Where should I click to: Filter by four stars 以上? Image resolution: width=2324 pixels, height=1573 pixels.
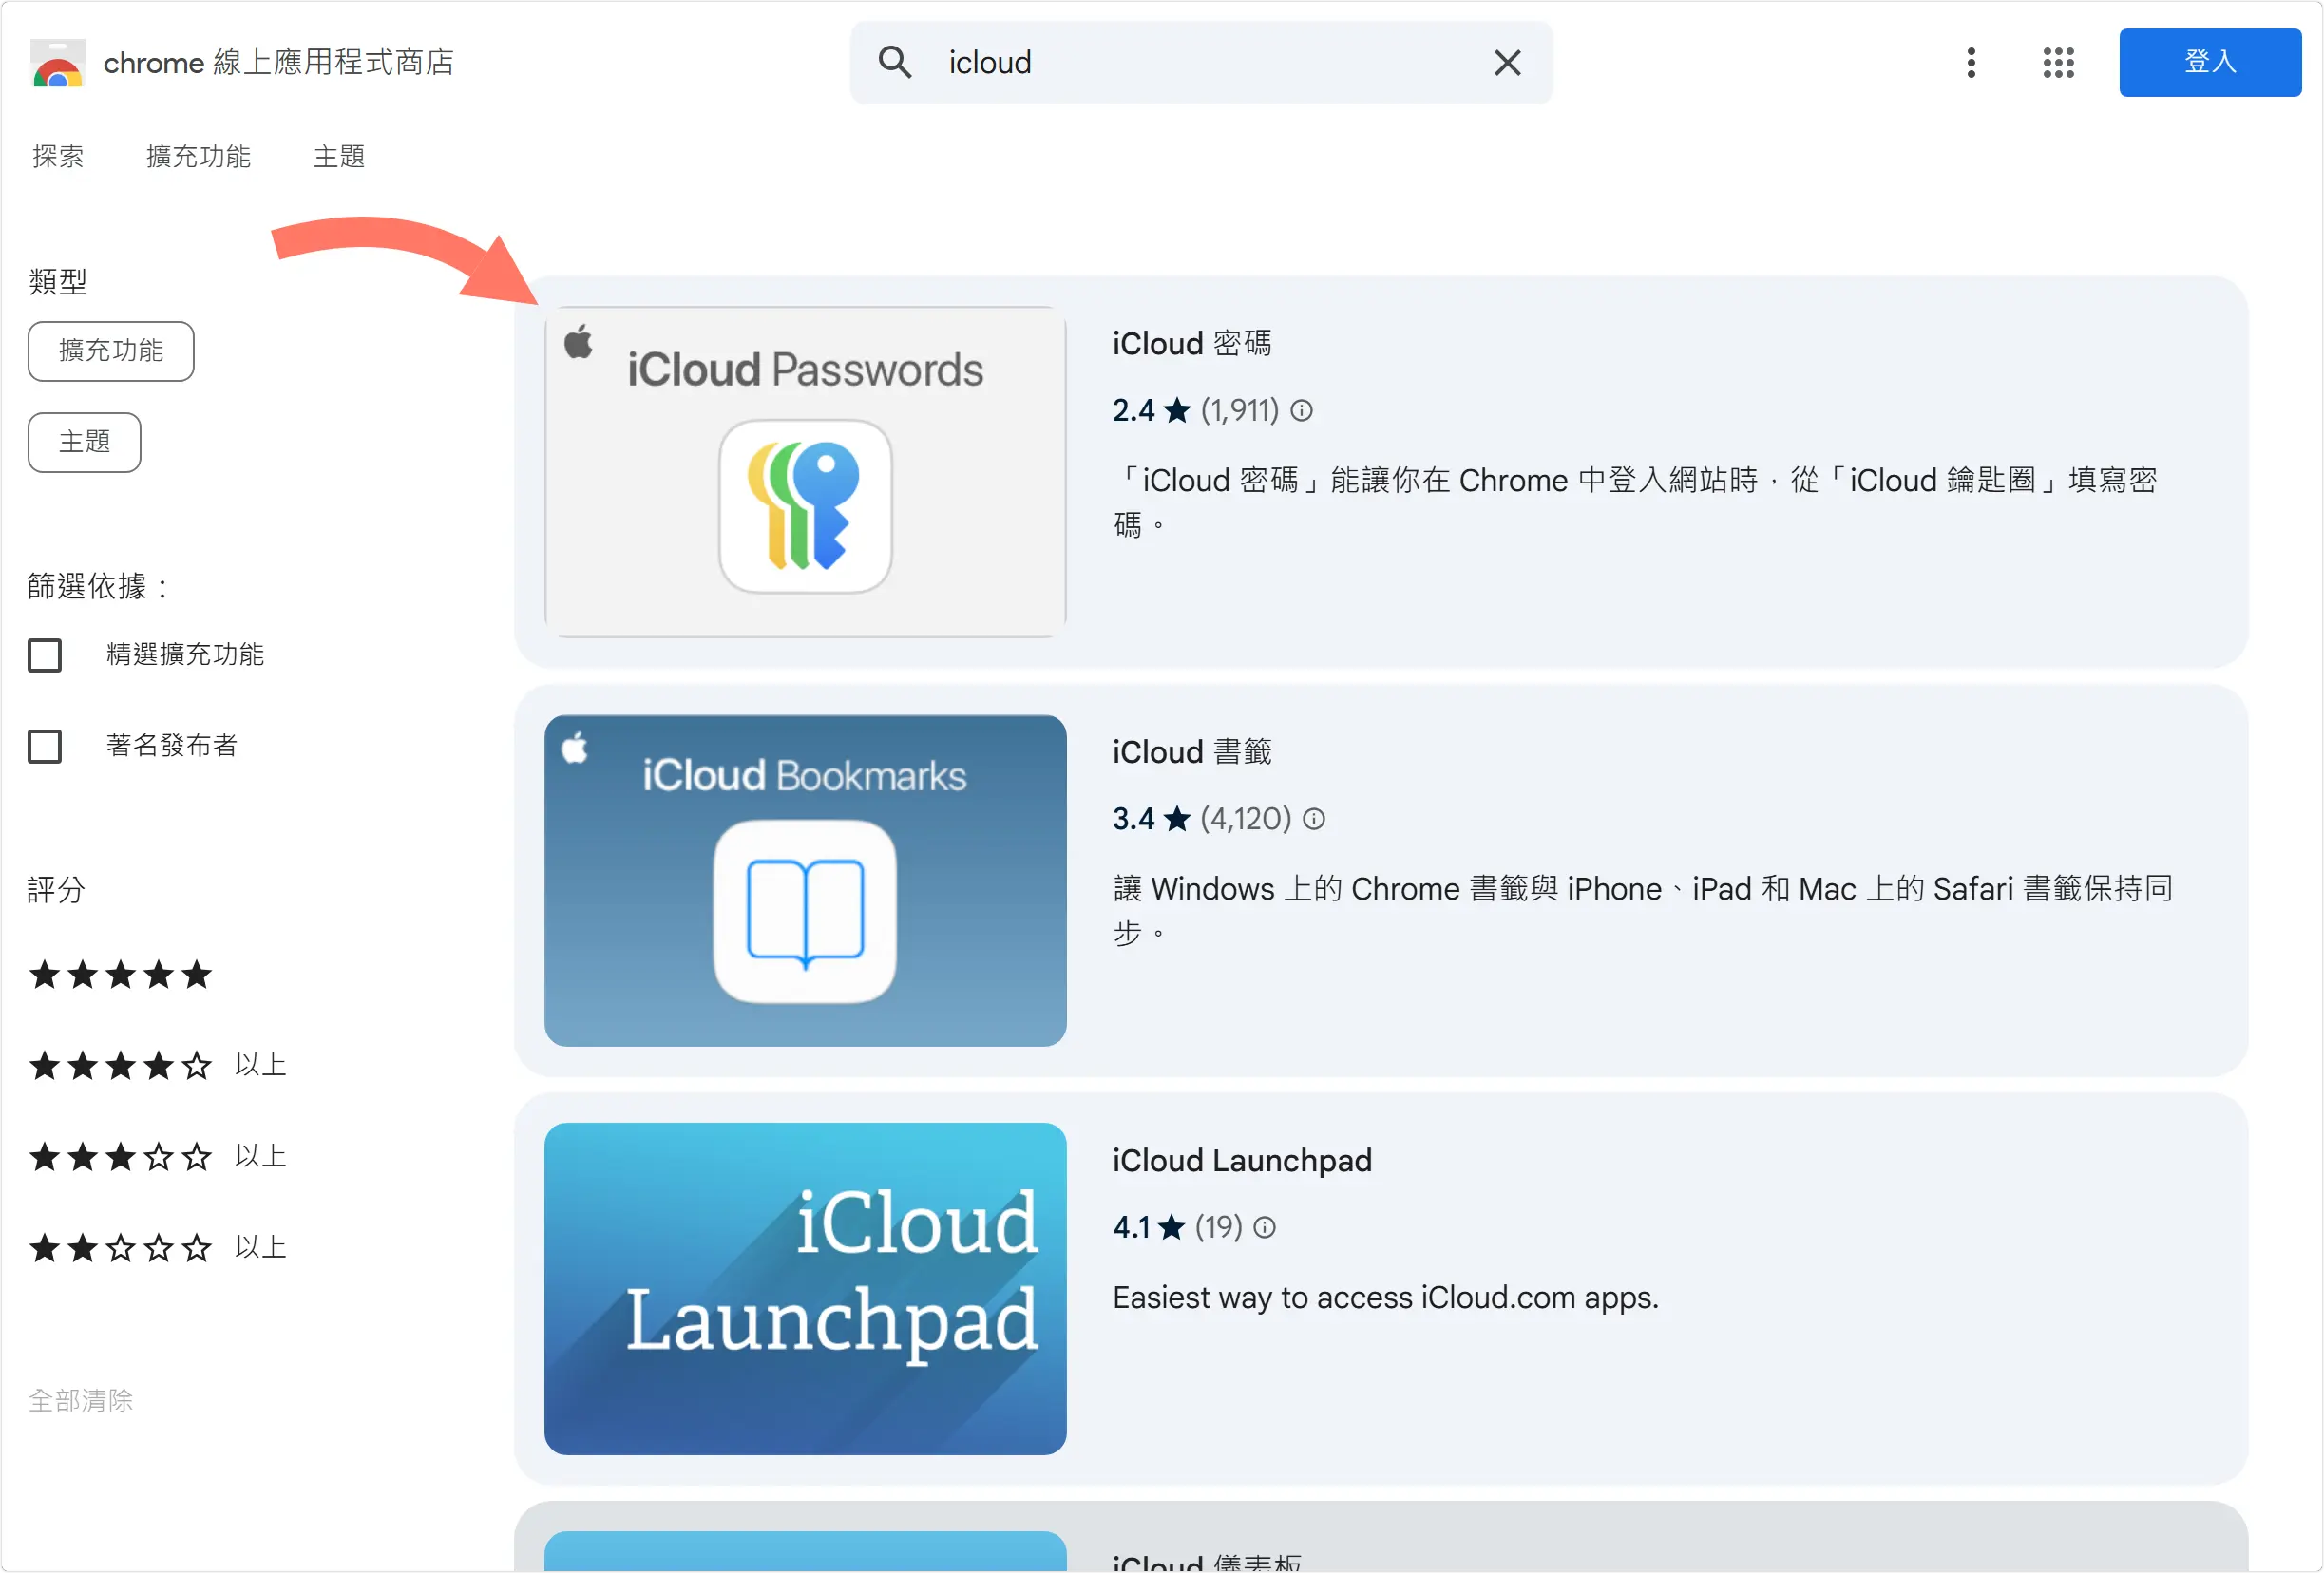(158, 1065)
